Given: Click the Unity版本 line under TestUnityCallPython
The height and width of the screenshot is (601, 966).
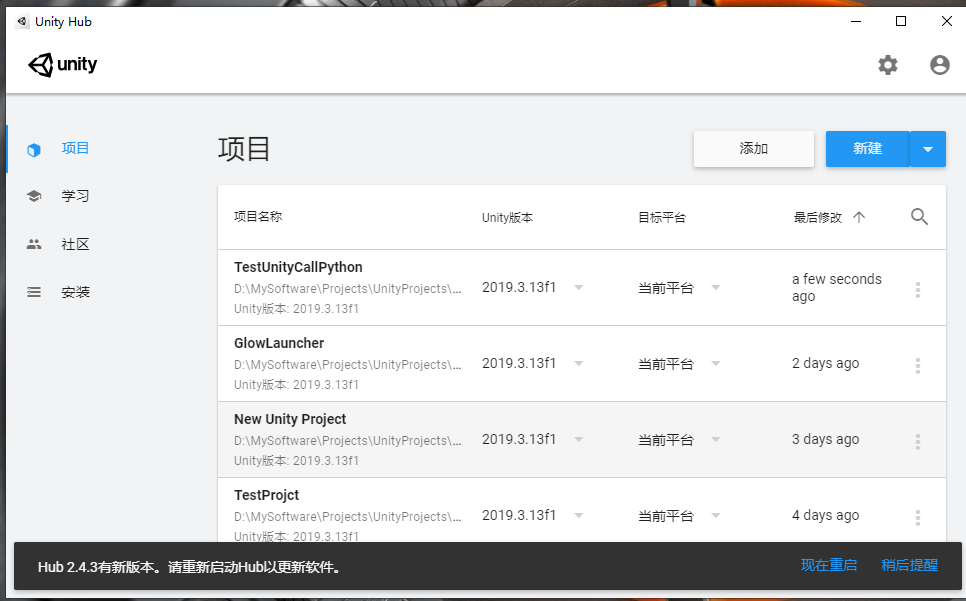Looking at the screenshot, I should (296, 309).
